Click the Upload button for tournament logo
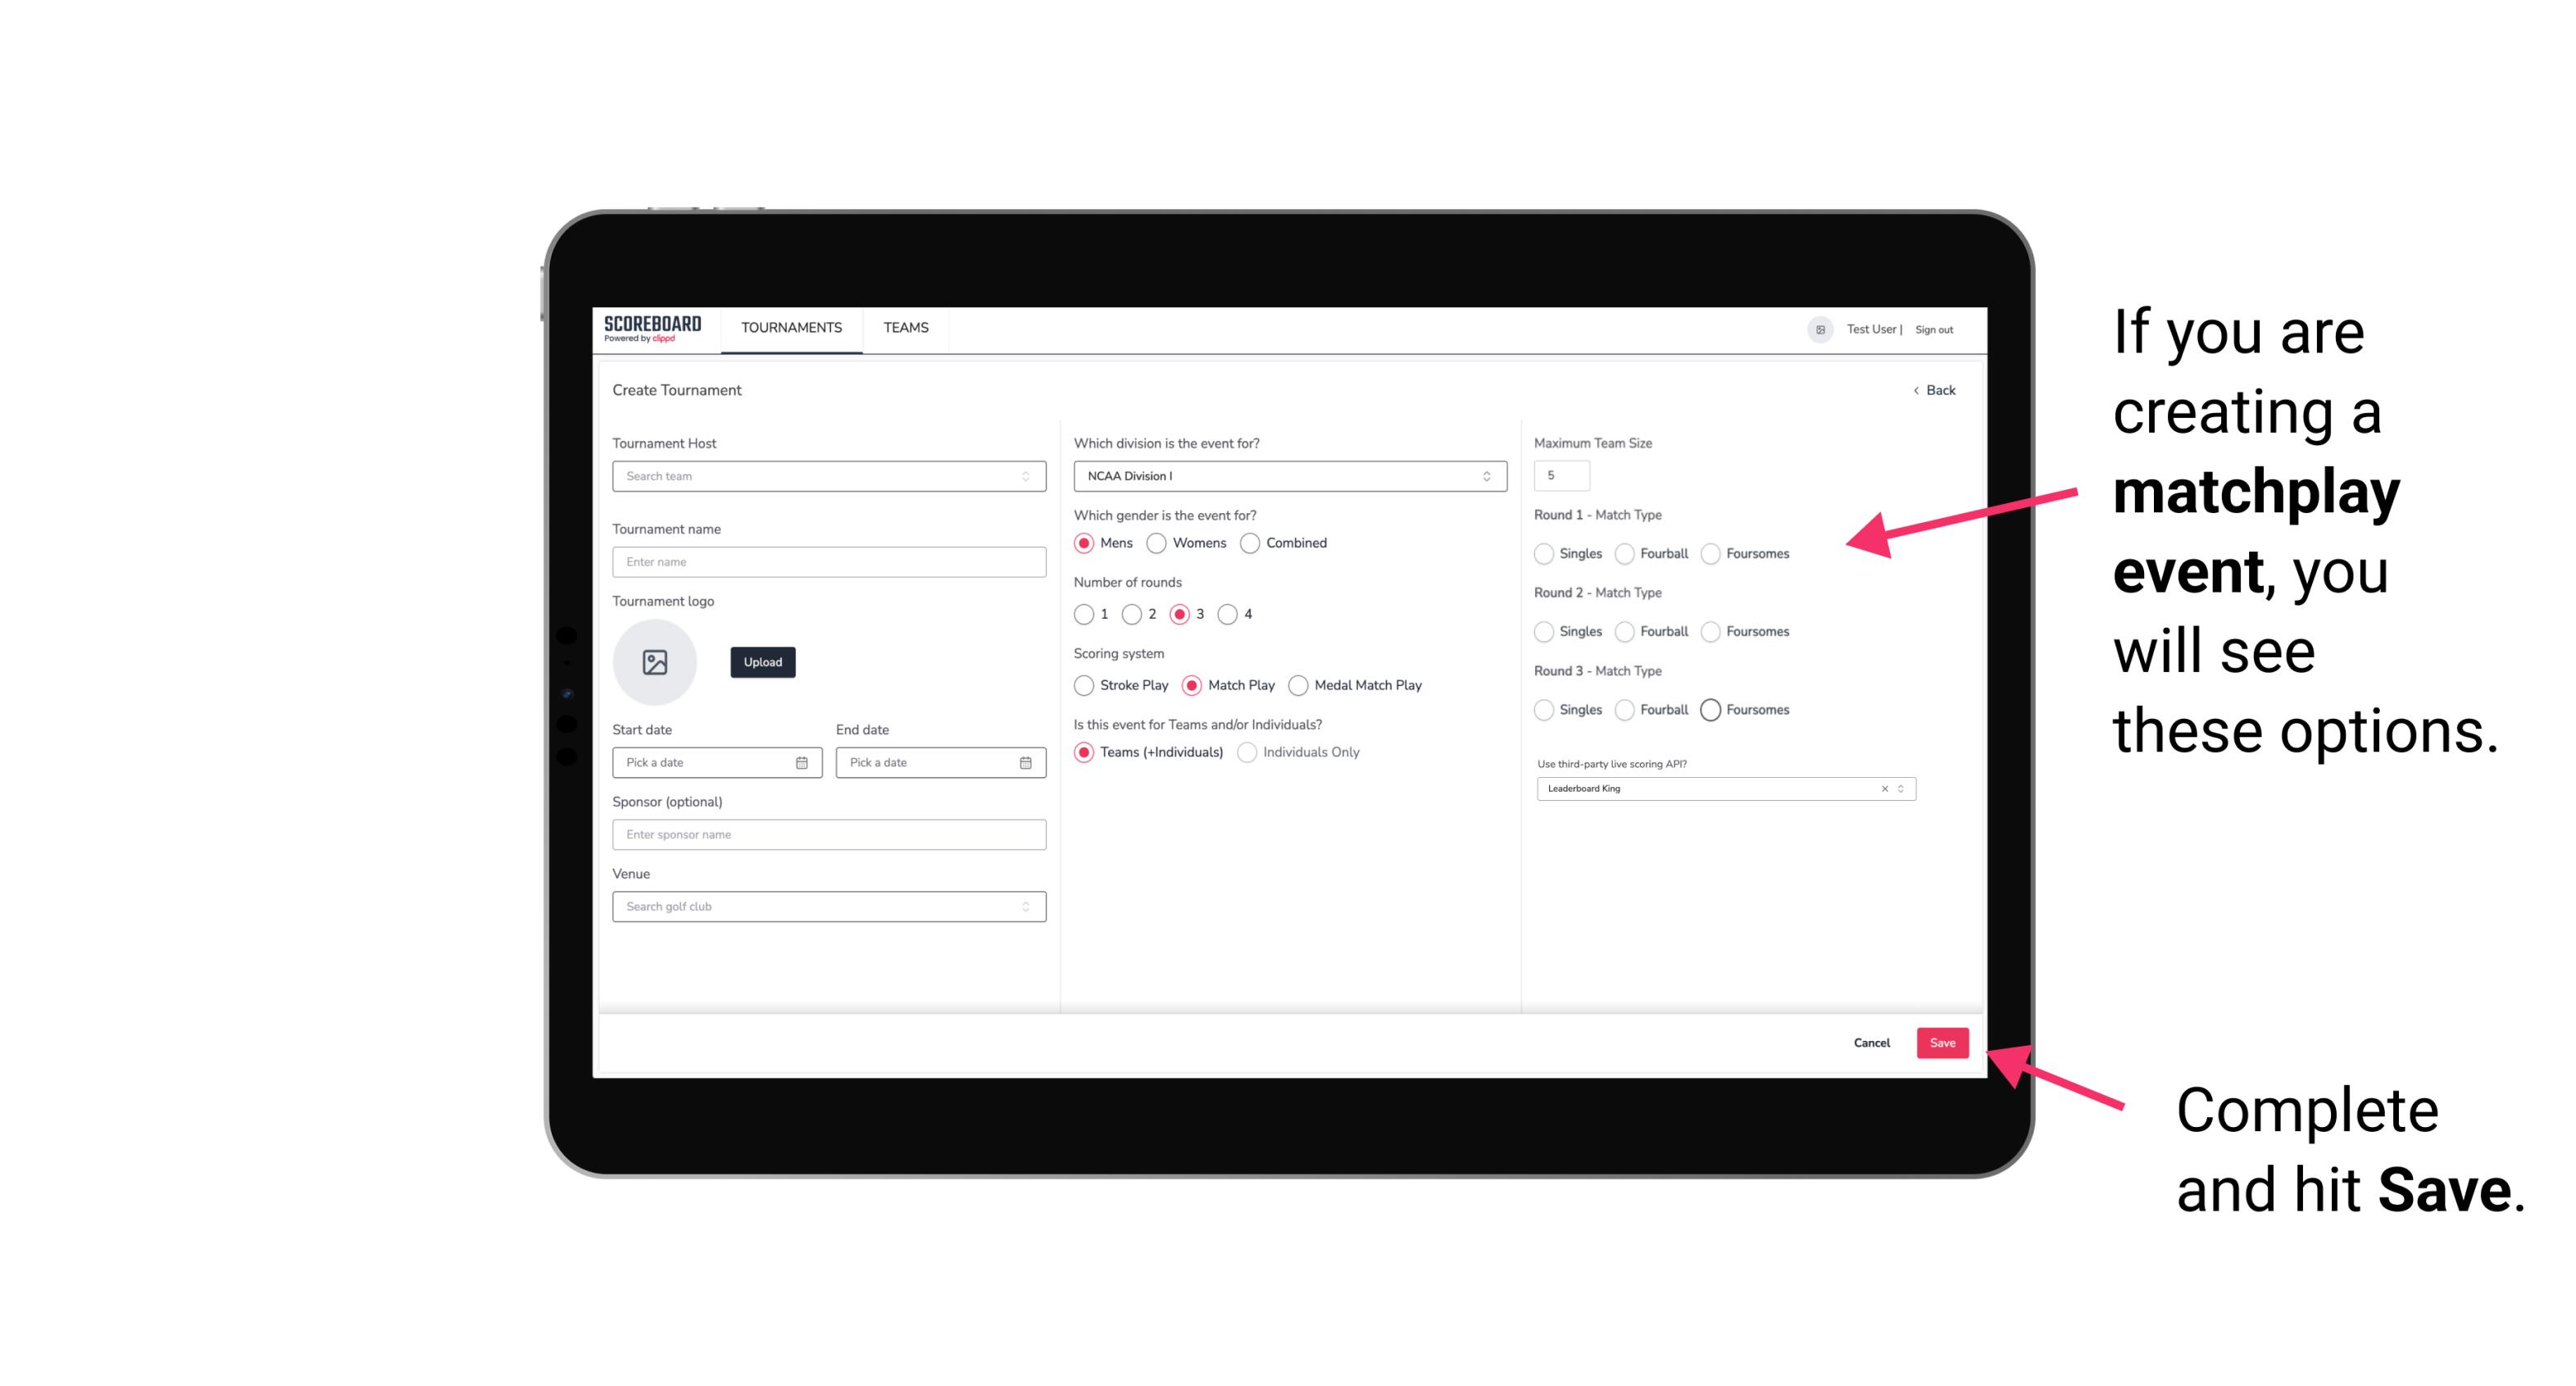The width and height of the screenshot is (2576, 1386). click(762, 662)
